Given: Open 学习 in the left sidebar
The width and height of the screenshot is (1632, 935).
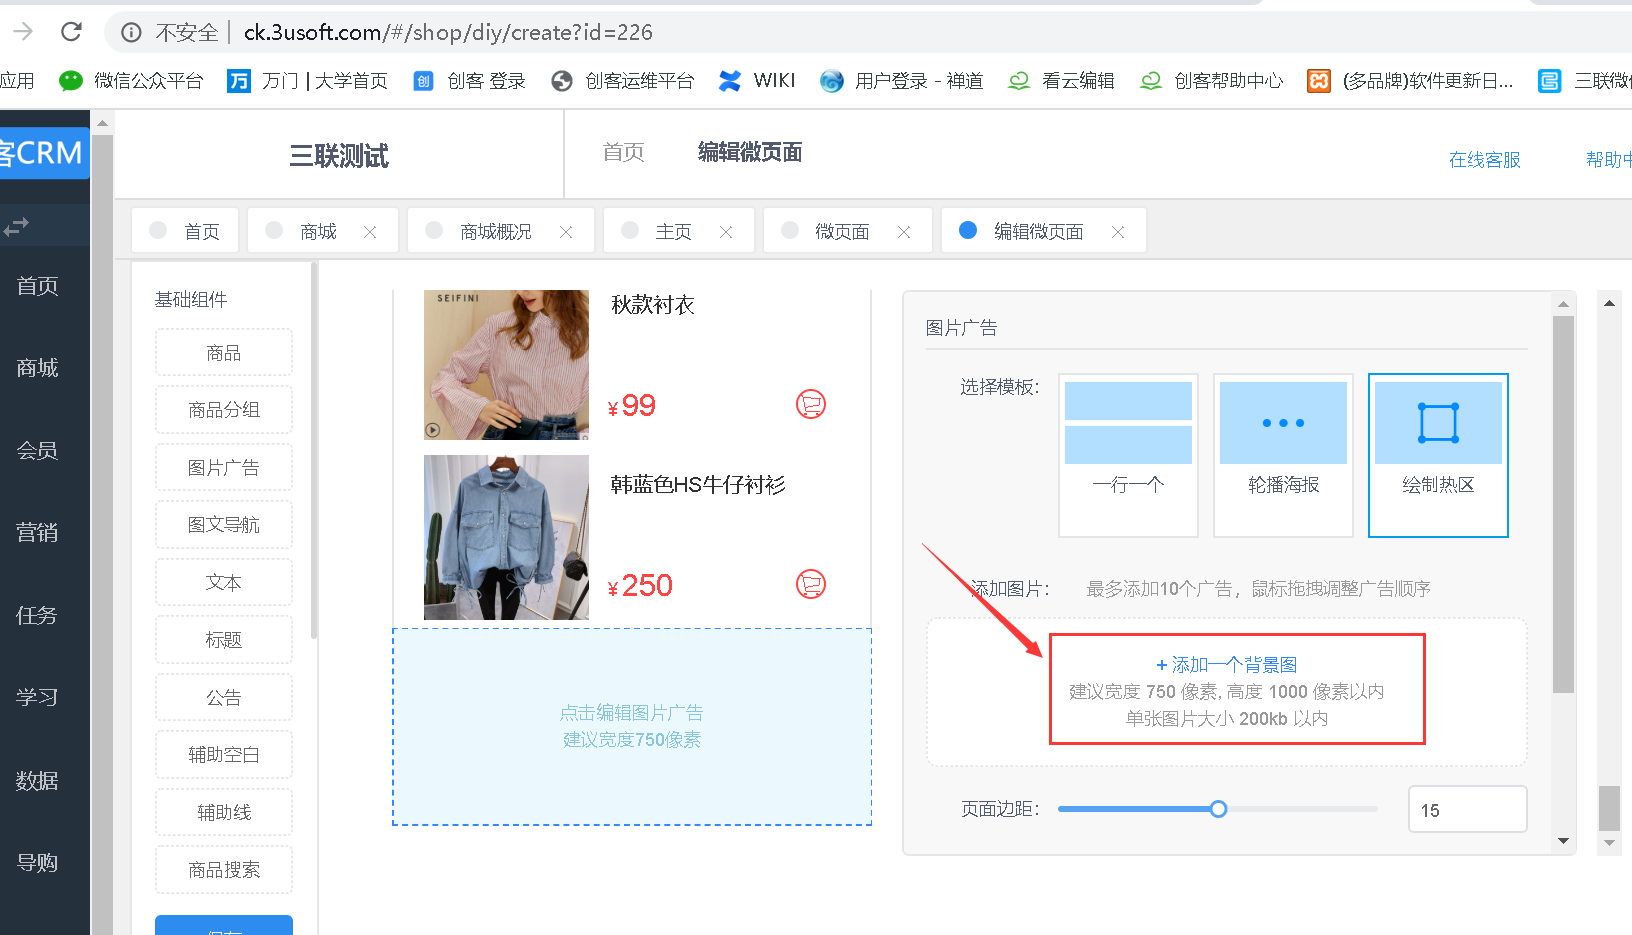Looking at the screenshot, I should tap(38, 698).
